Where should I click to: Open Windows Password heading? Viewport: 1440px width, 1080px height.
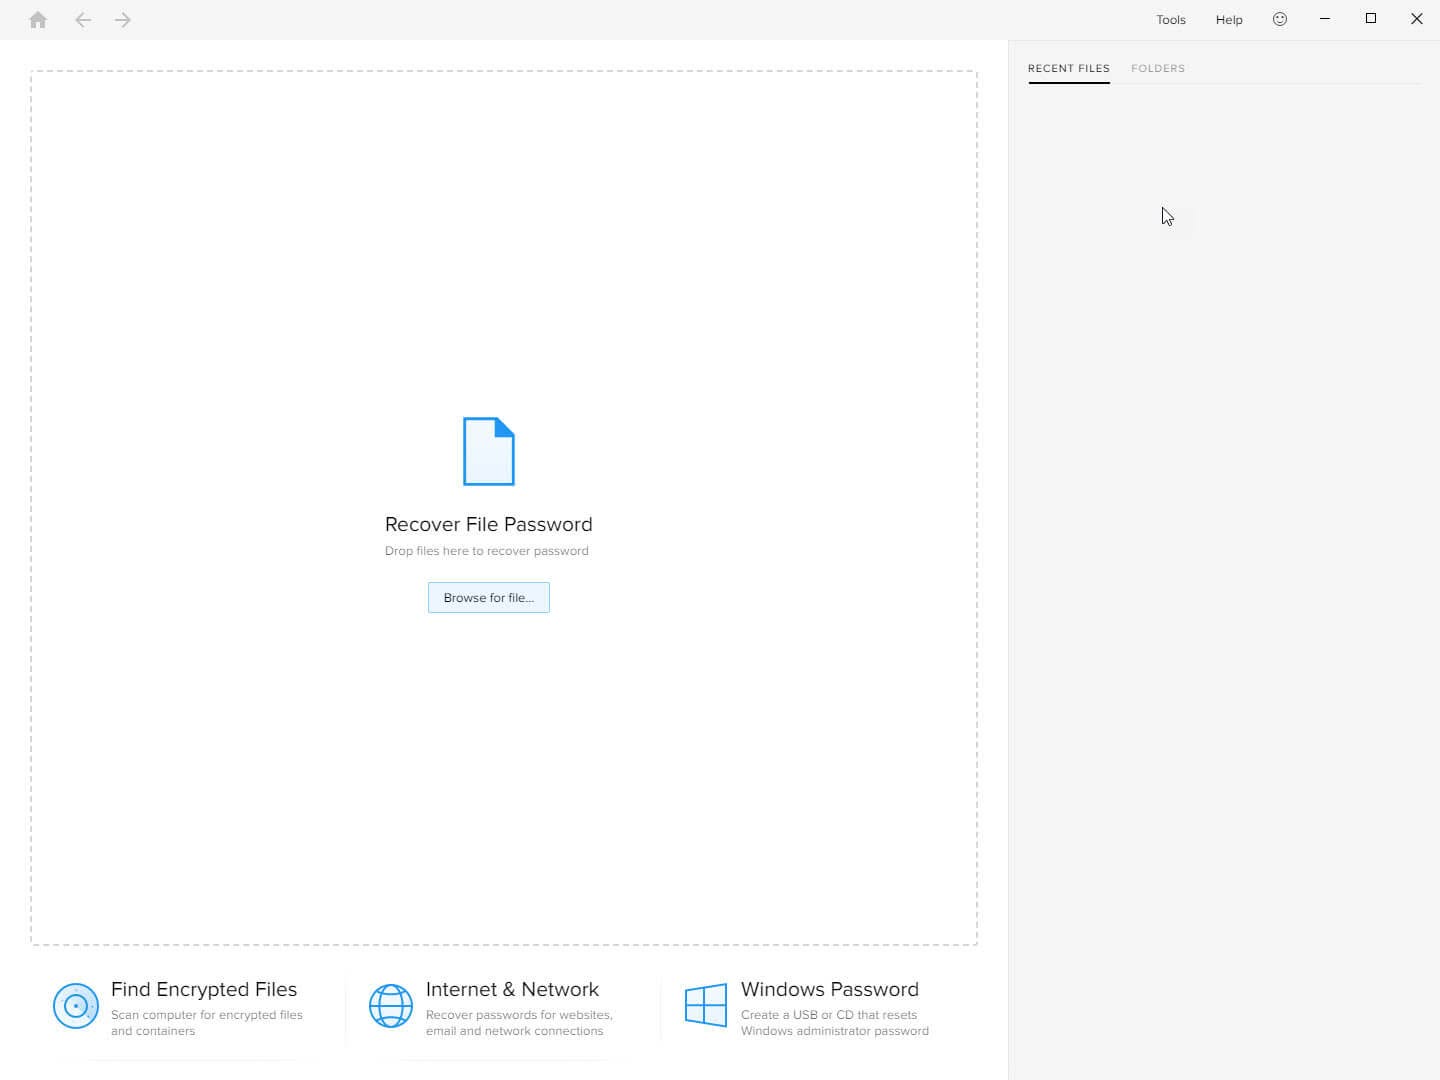click(x=830, y=989)
